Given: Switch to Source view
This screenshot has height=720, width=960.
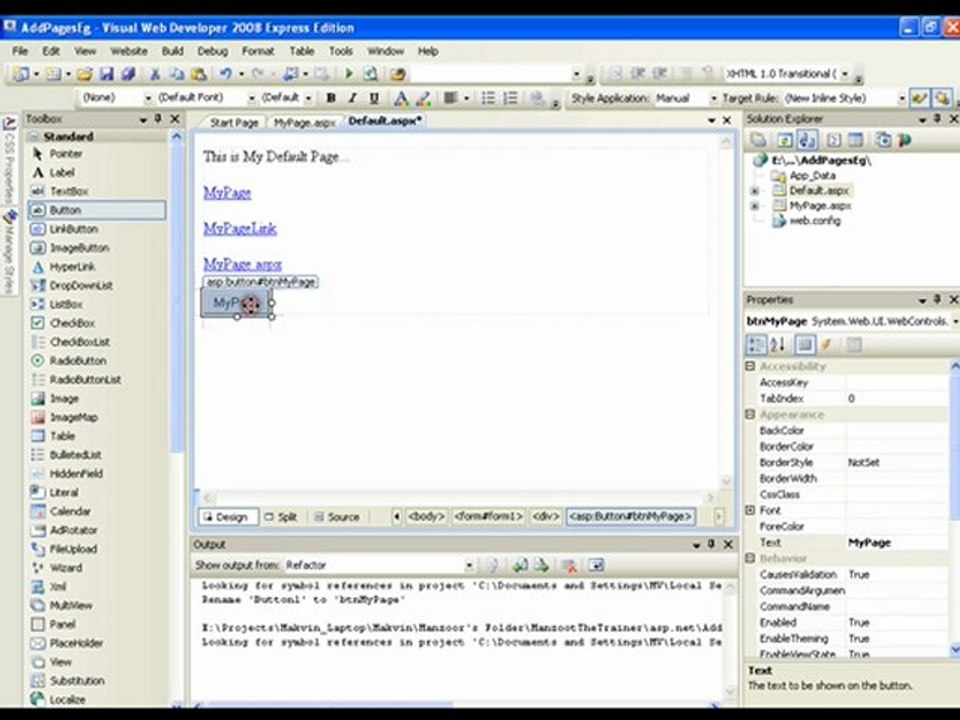Looking at the screenshot, I should (337, 517).
